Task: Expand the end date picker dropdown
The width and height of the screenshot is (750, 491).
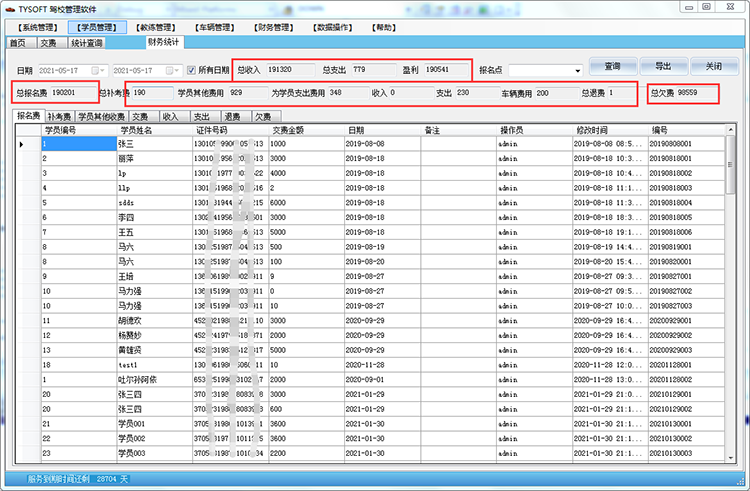Action: 173,71
